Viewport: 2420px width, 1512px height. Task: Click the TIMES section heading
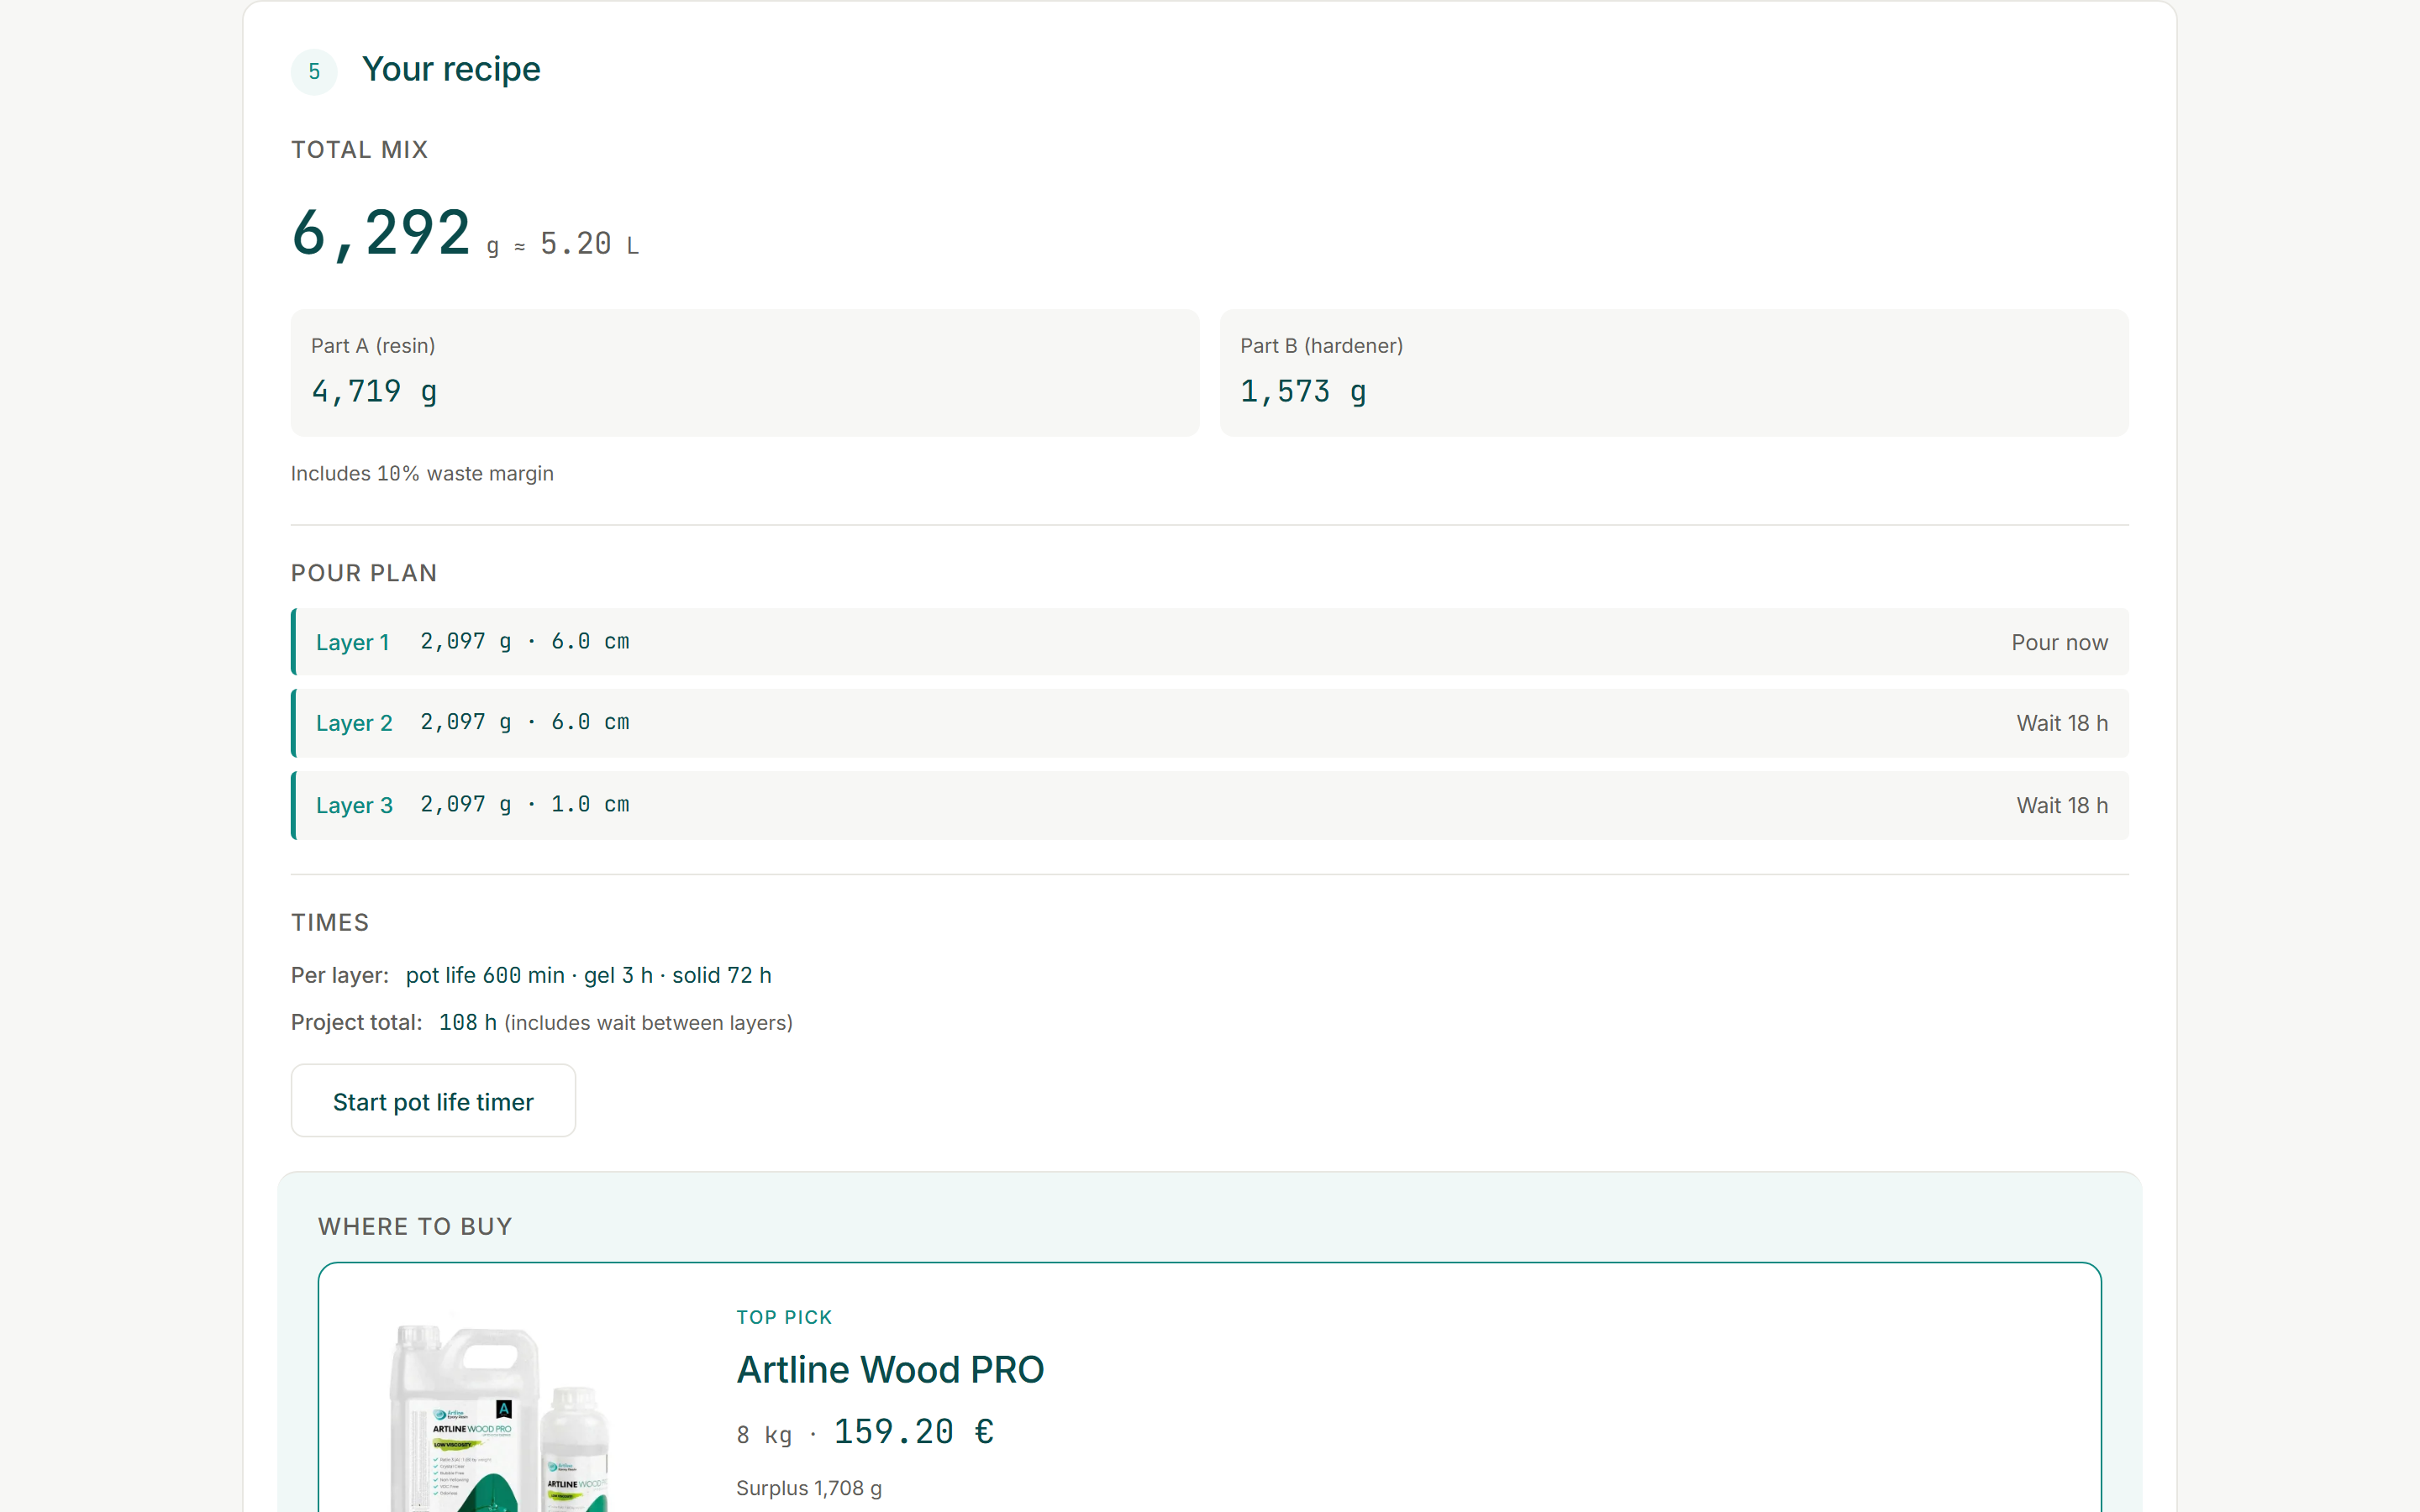(x=330, y=922)
